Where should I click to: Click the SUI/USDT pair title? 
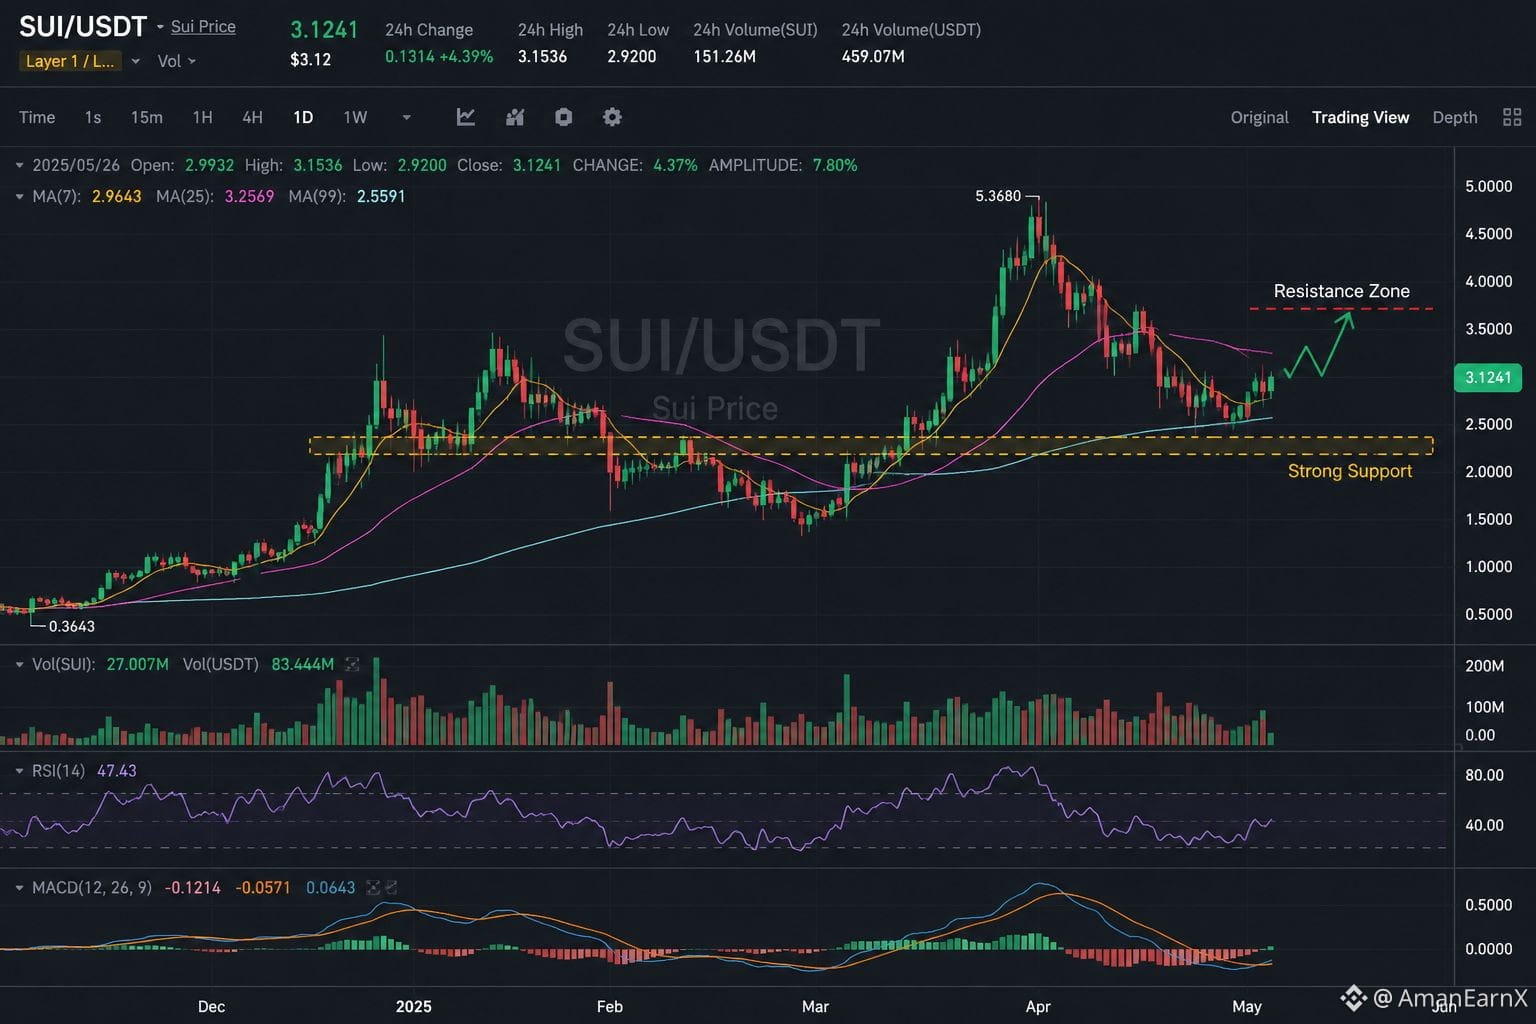(83, 27)
